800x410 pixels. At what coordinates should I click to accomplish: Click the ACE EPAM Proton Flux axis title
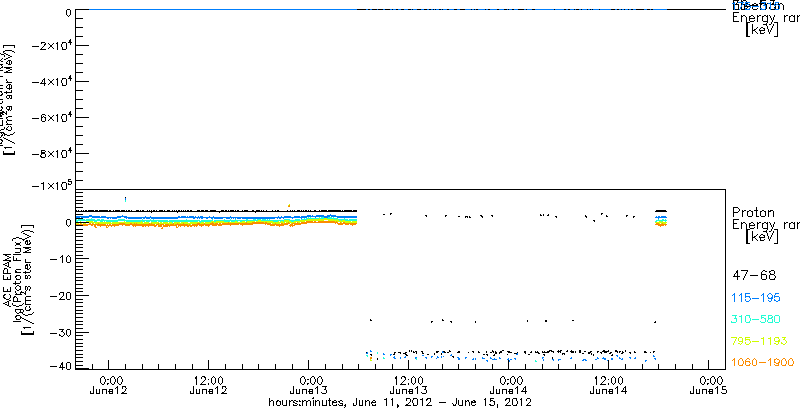point(19,279)
